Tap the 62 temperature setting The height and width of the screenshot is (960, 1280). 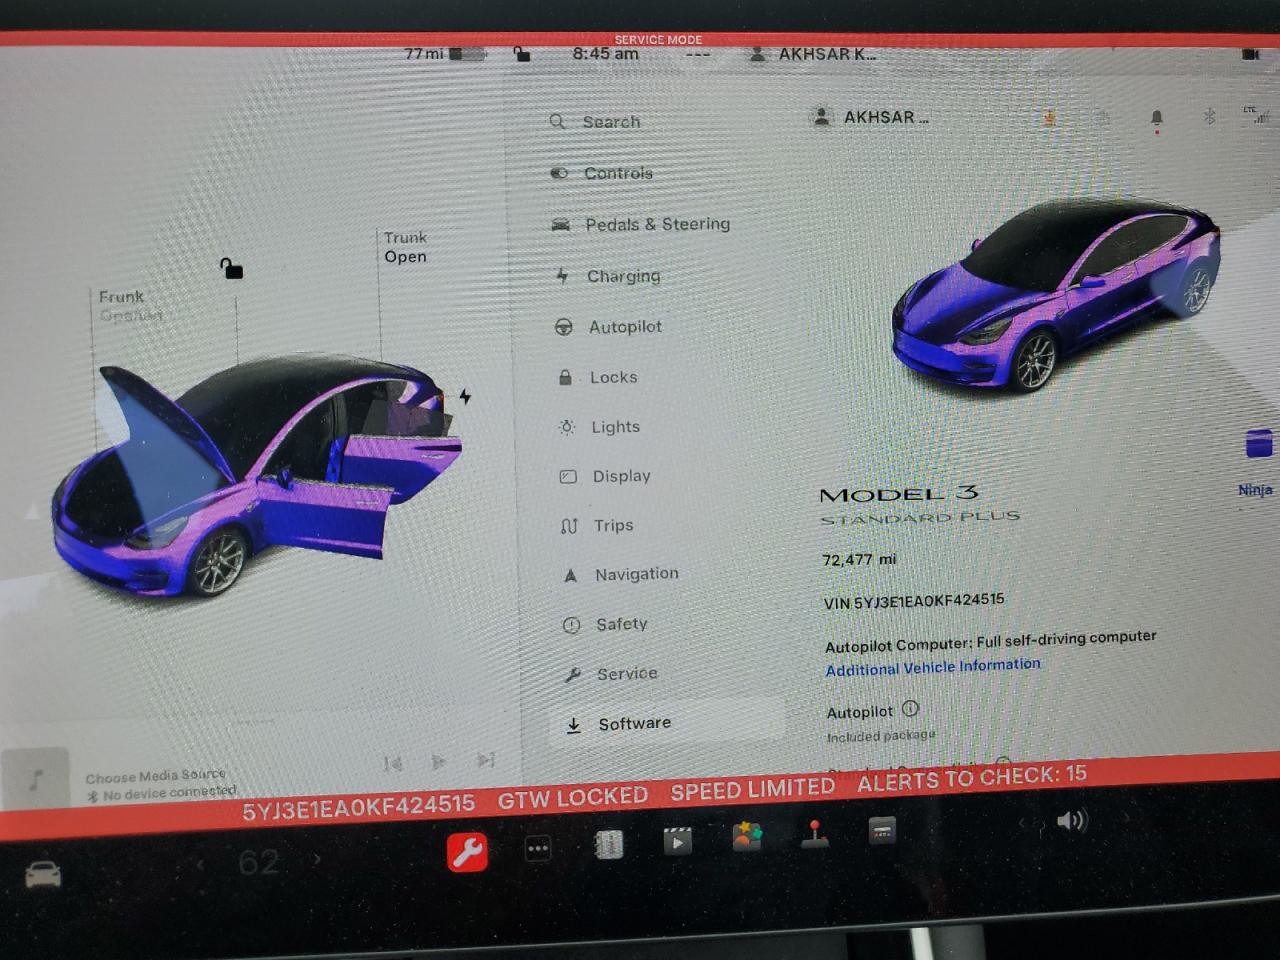coord(258,861)
